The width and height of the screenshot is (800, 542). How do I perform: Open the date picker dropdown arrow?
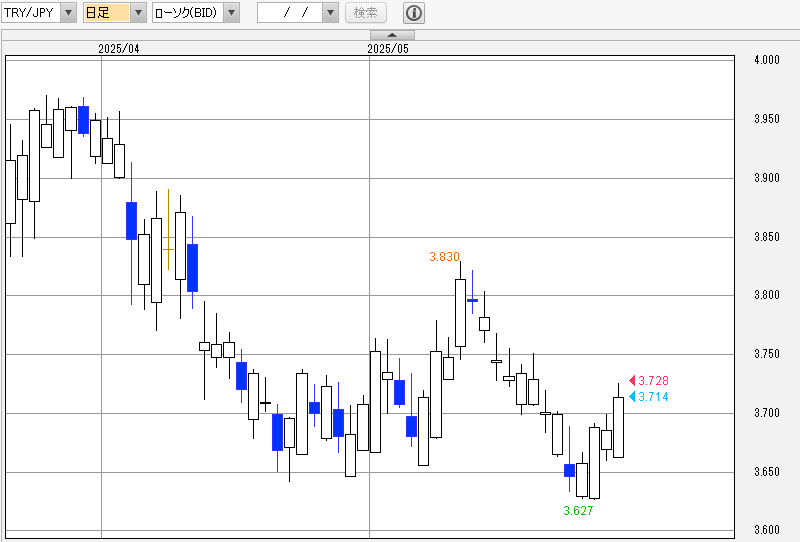coord(331,13)
